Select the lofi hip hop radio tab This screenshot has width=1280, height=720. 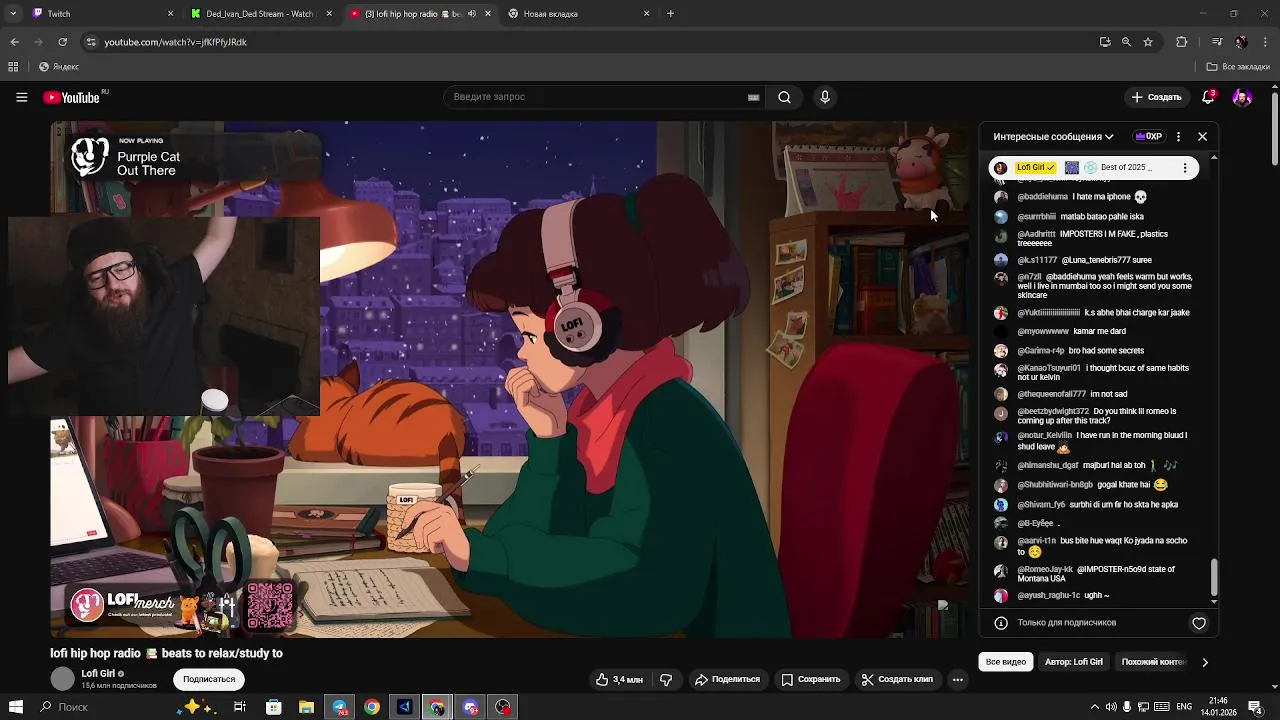[418, 14]
